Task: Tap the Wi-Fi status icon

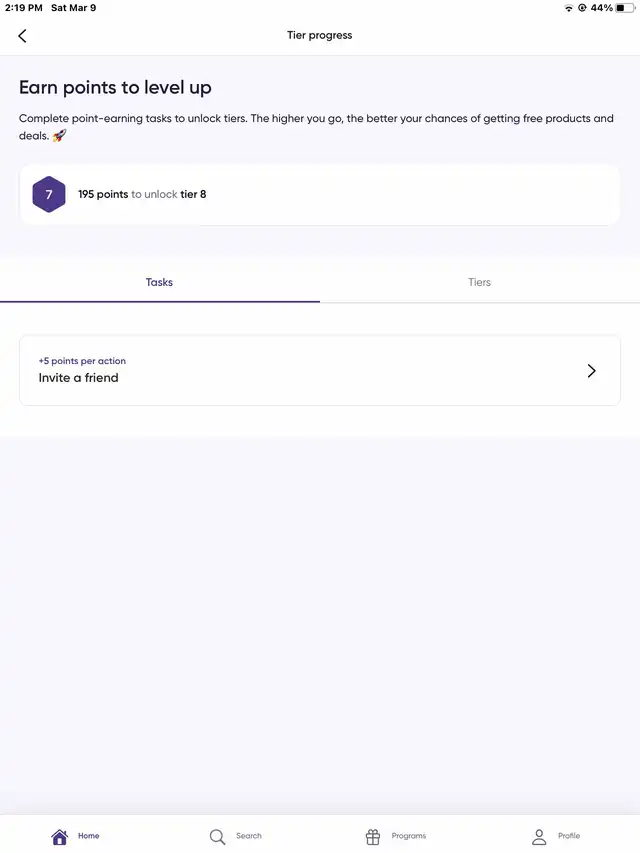Action: [x=568, y=8]
